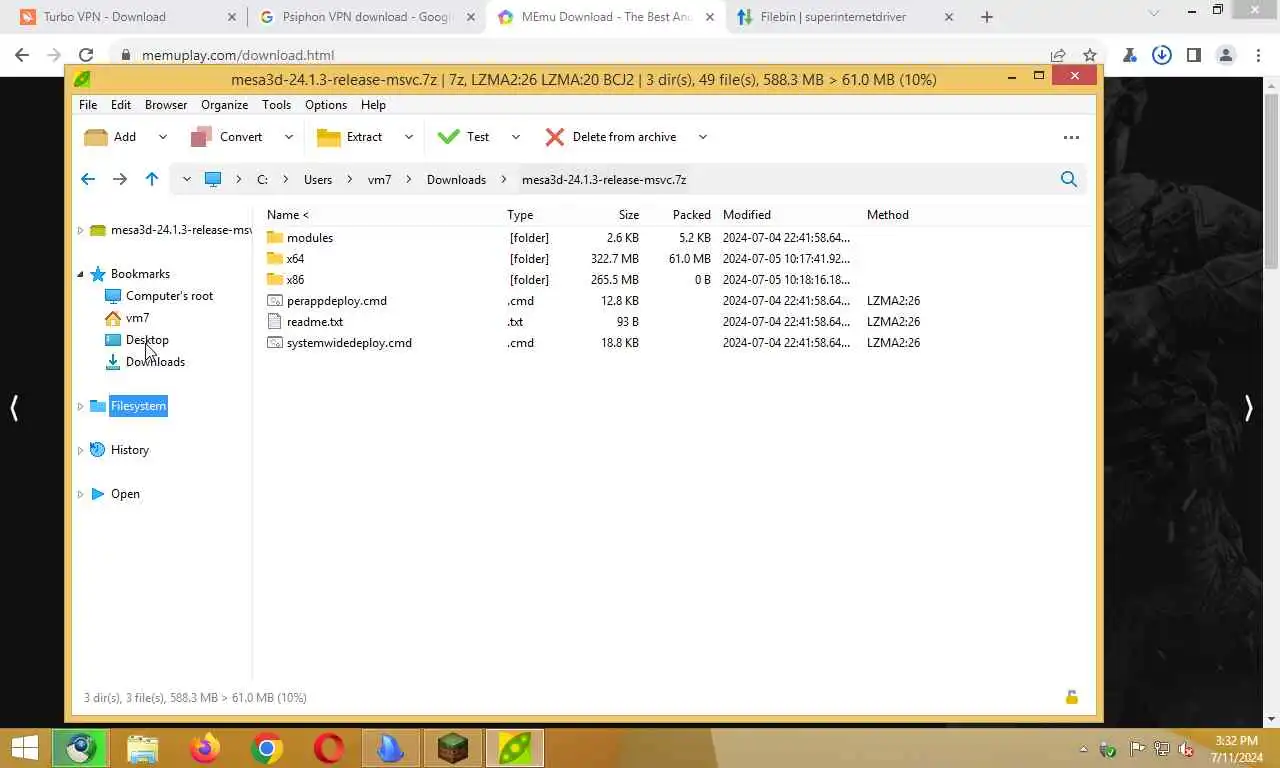This screenshot has height=768, width=1280.
Task: Go back with the left arrow
Action: click(88, 179)
